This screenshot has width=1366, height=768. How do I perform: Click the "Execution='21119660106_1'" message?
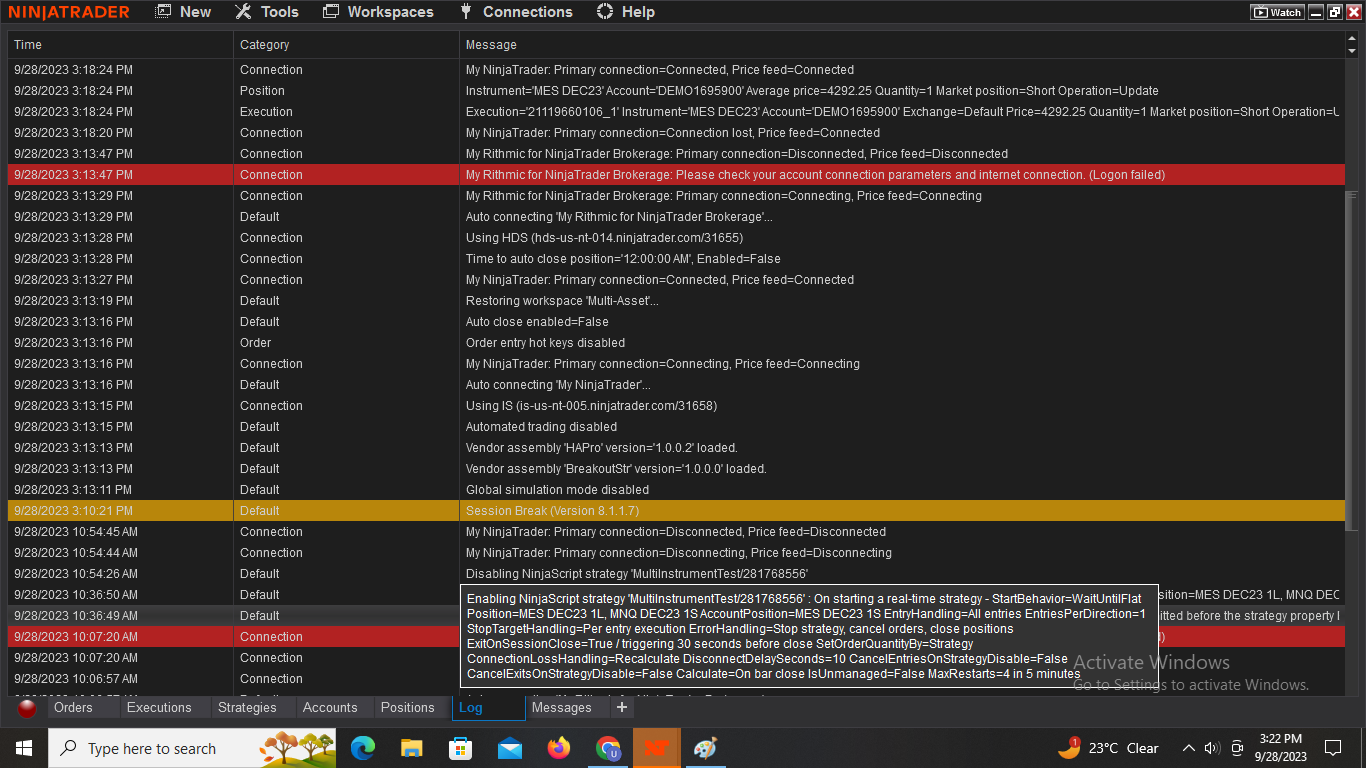click(x=902, y=112)
